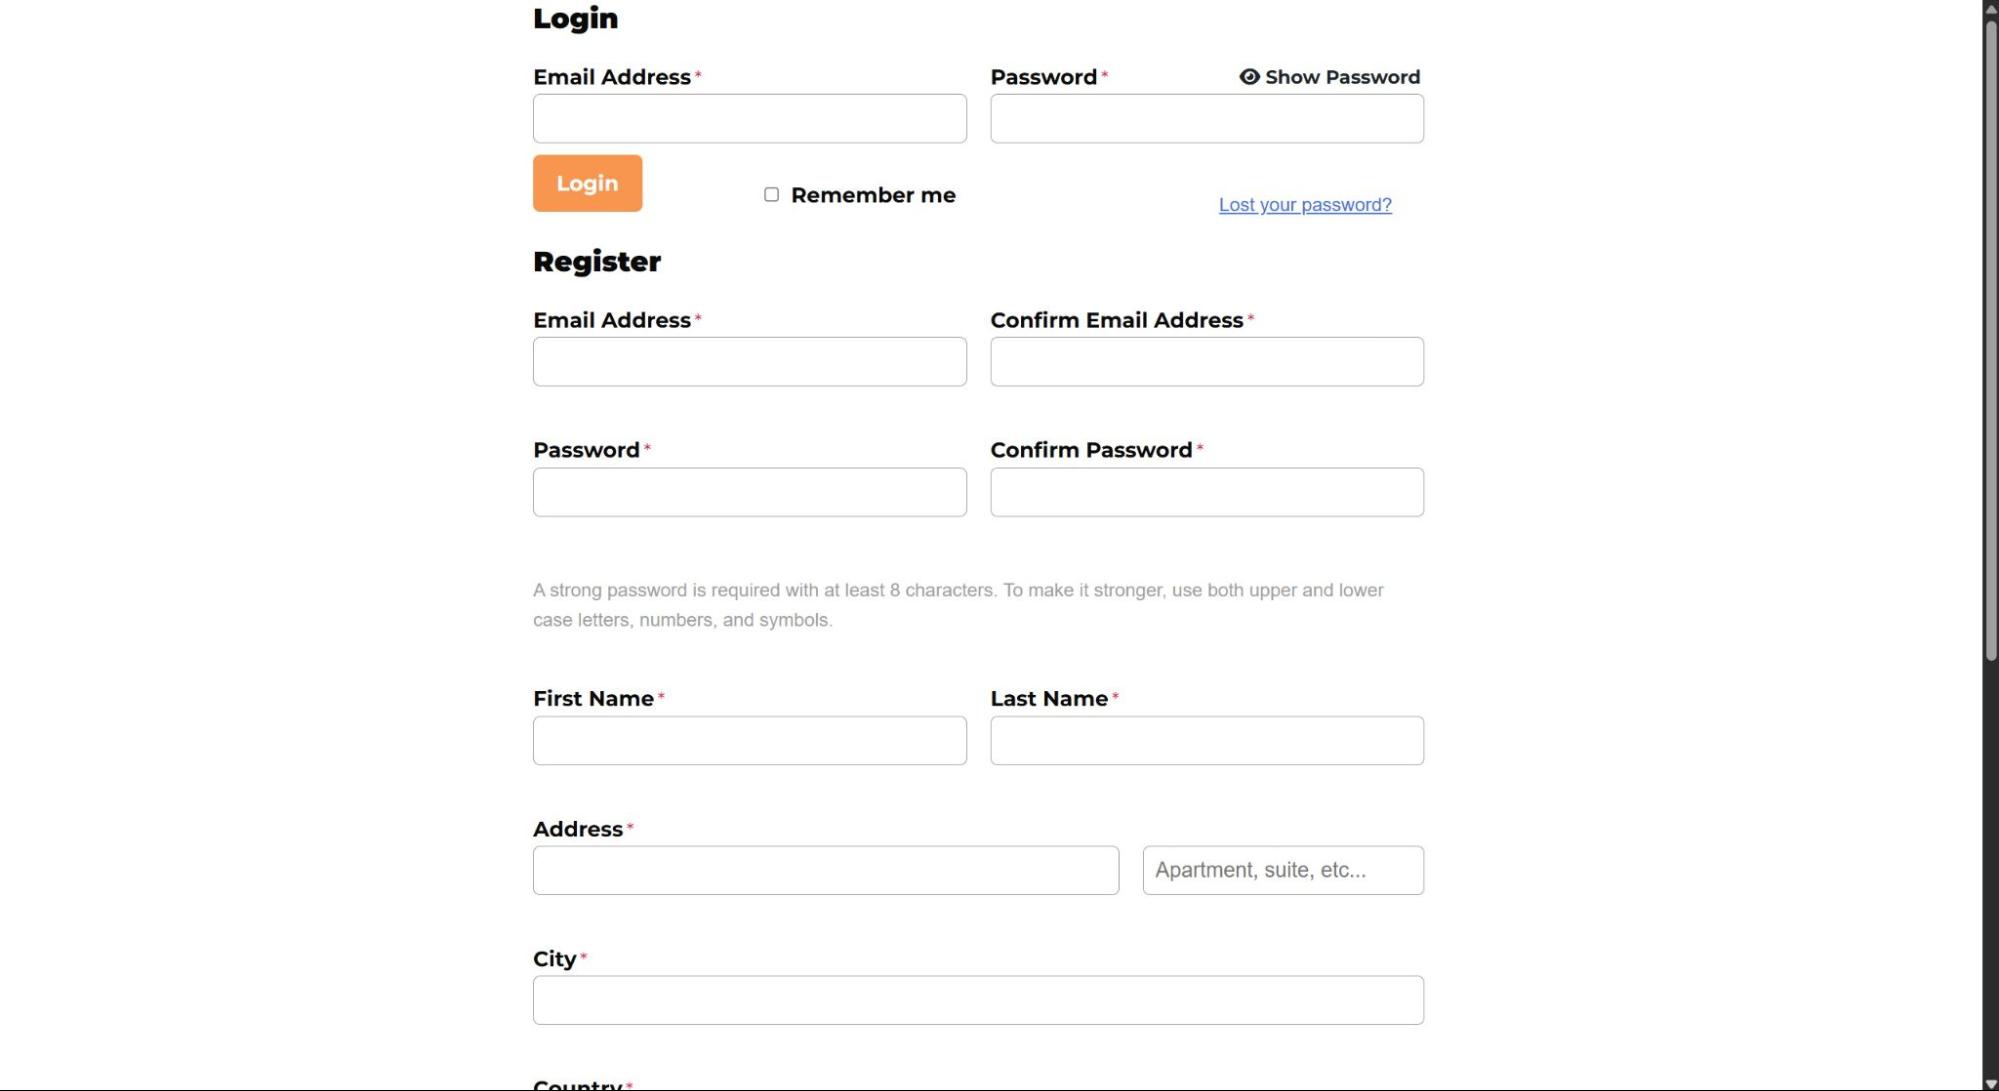Viewport: 1999px width, 1091px height.
Task: Select the Last Name text box
Action: tap(1206, 741)
